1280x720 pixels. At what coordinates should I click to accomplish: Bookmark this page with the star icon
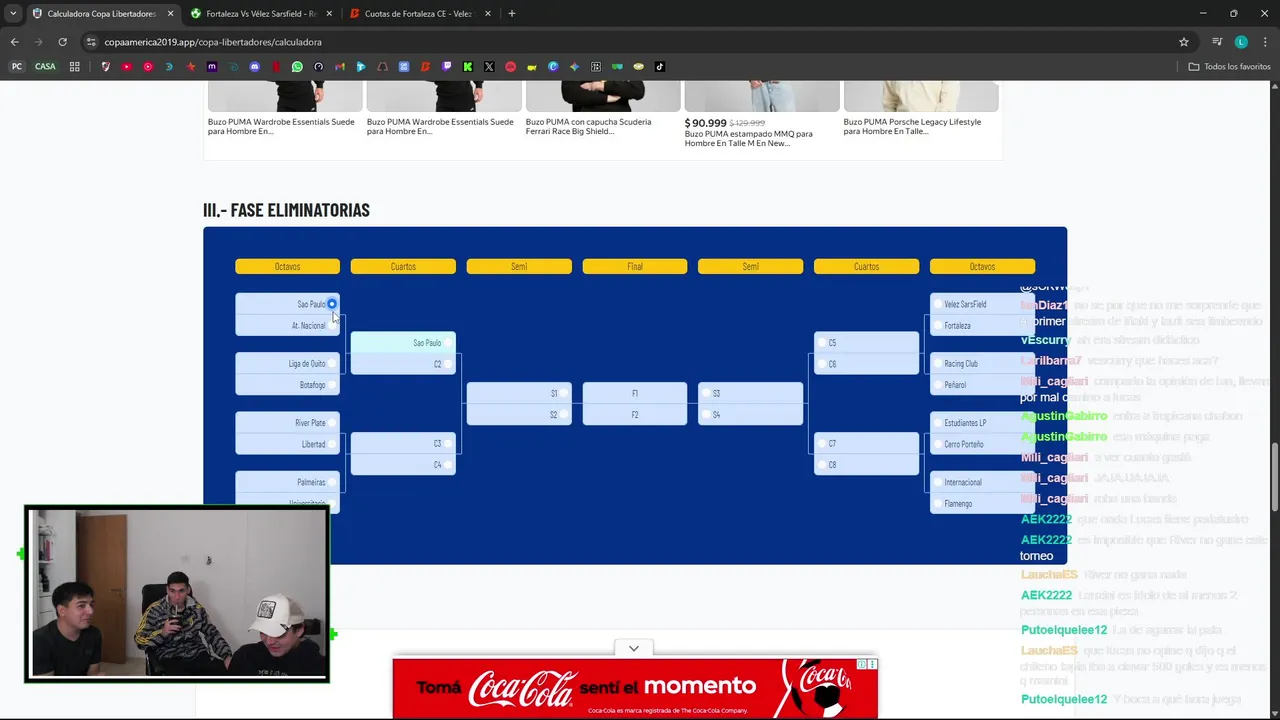point(1184,42)
